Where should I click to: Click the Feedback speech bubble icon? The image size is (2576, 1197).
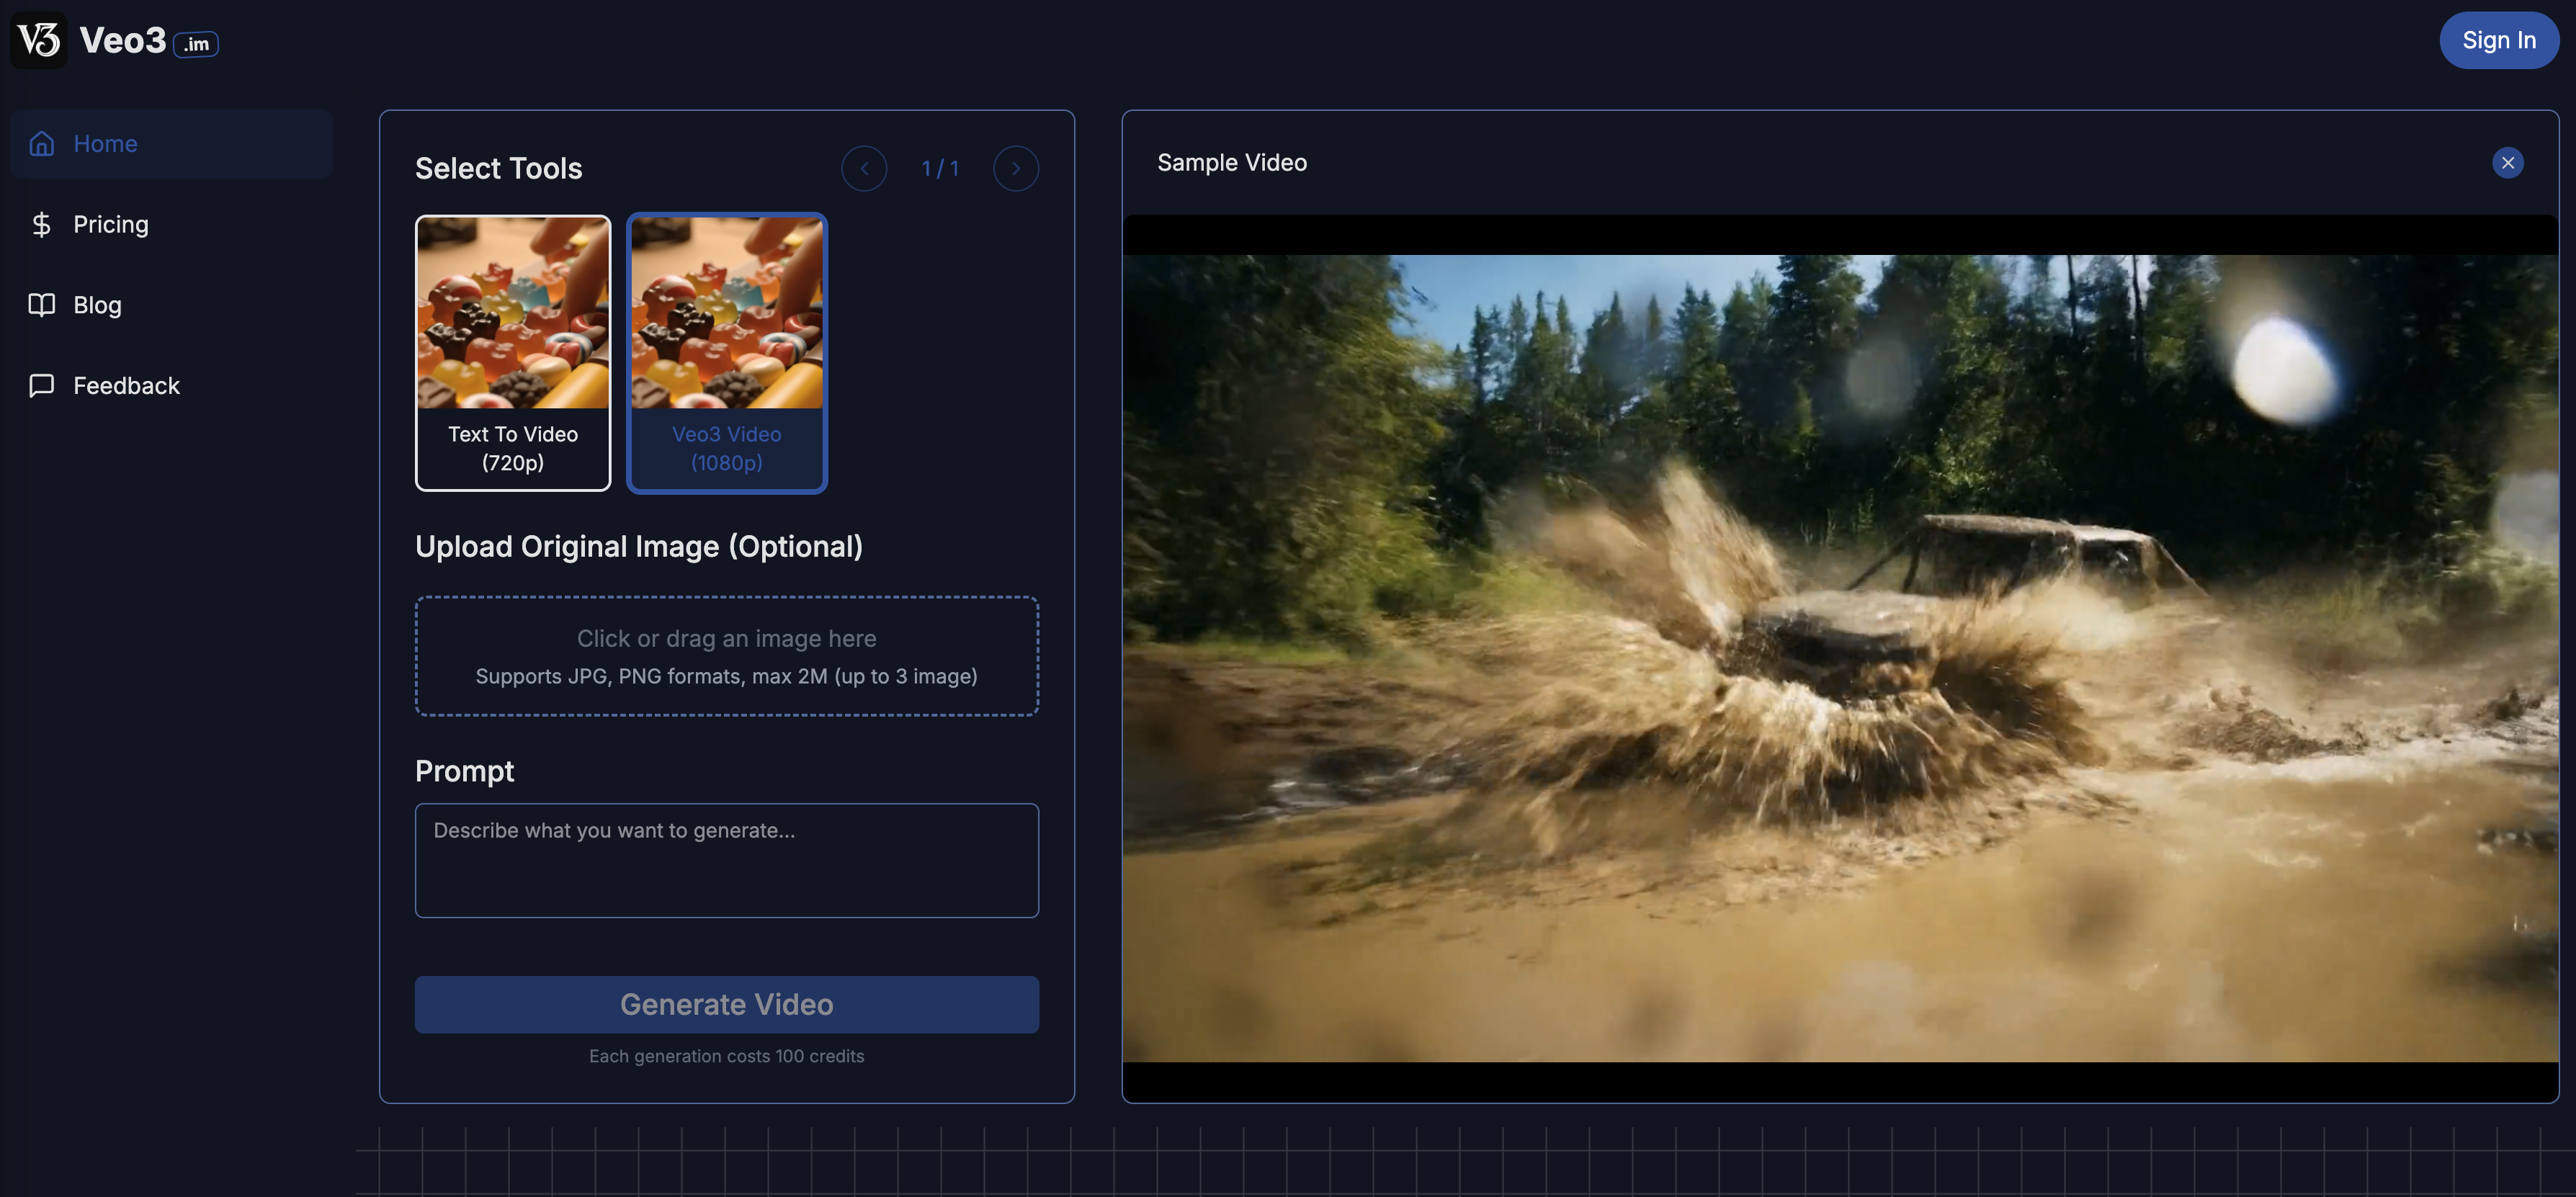pyautogui.click(x=41, y=386)
